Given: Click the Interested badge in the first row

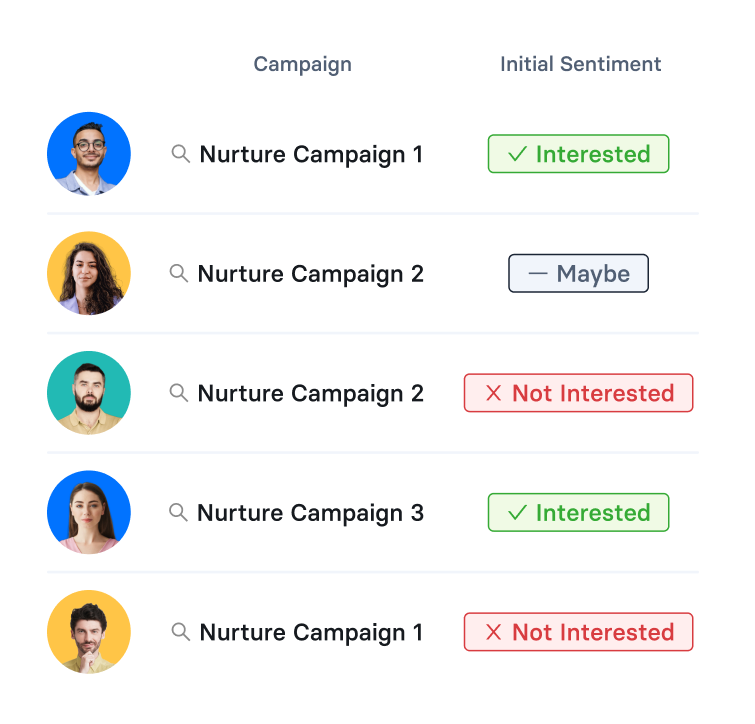Looking at the screenshot, I should [578, 154].
